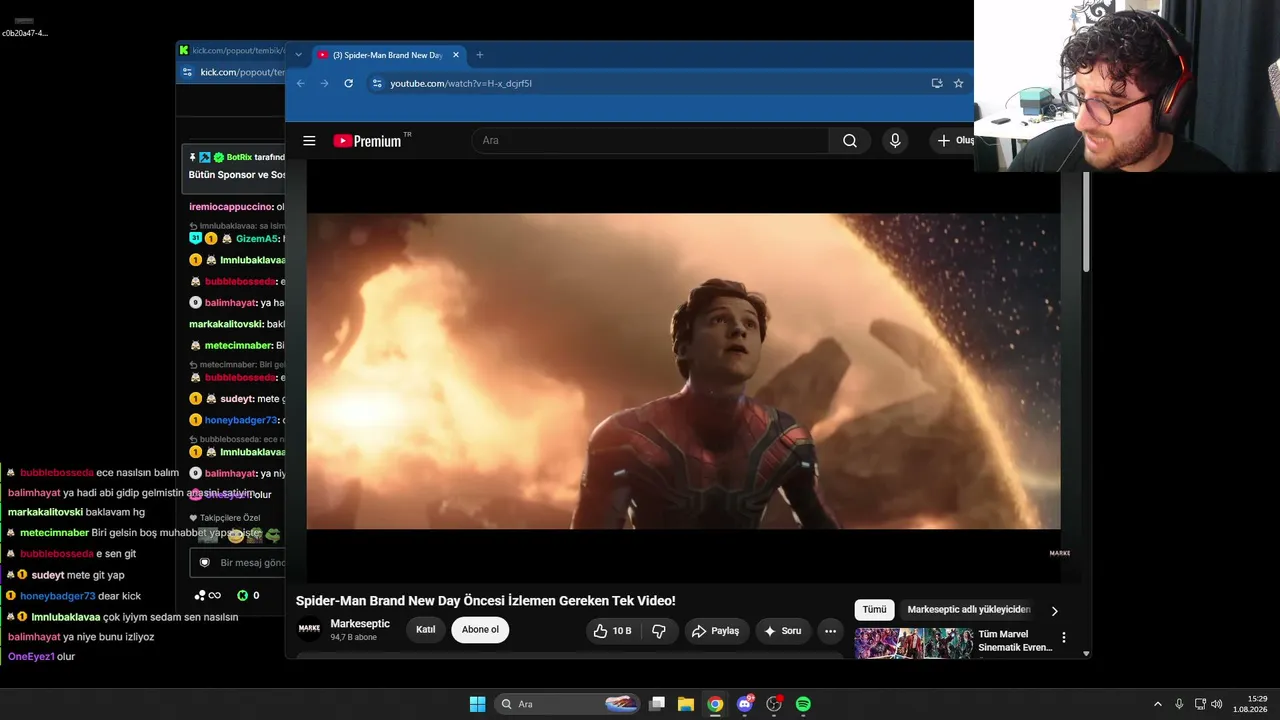The height and width of the screenshot is (720, 1280).
Task: Switch to Chrome on the taskbar
Action: coord(715,704)
